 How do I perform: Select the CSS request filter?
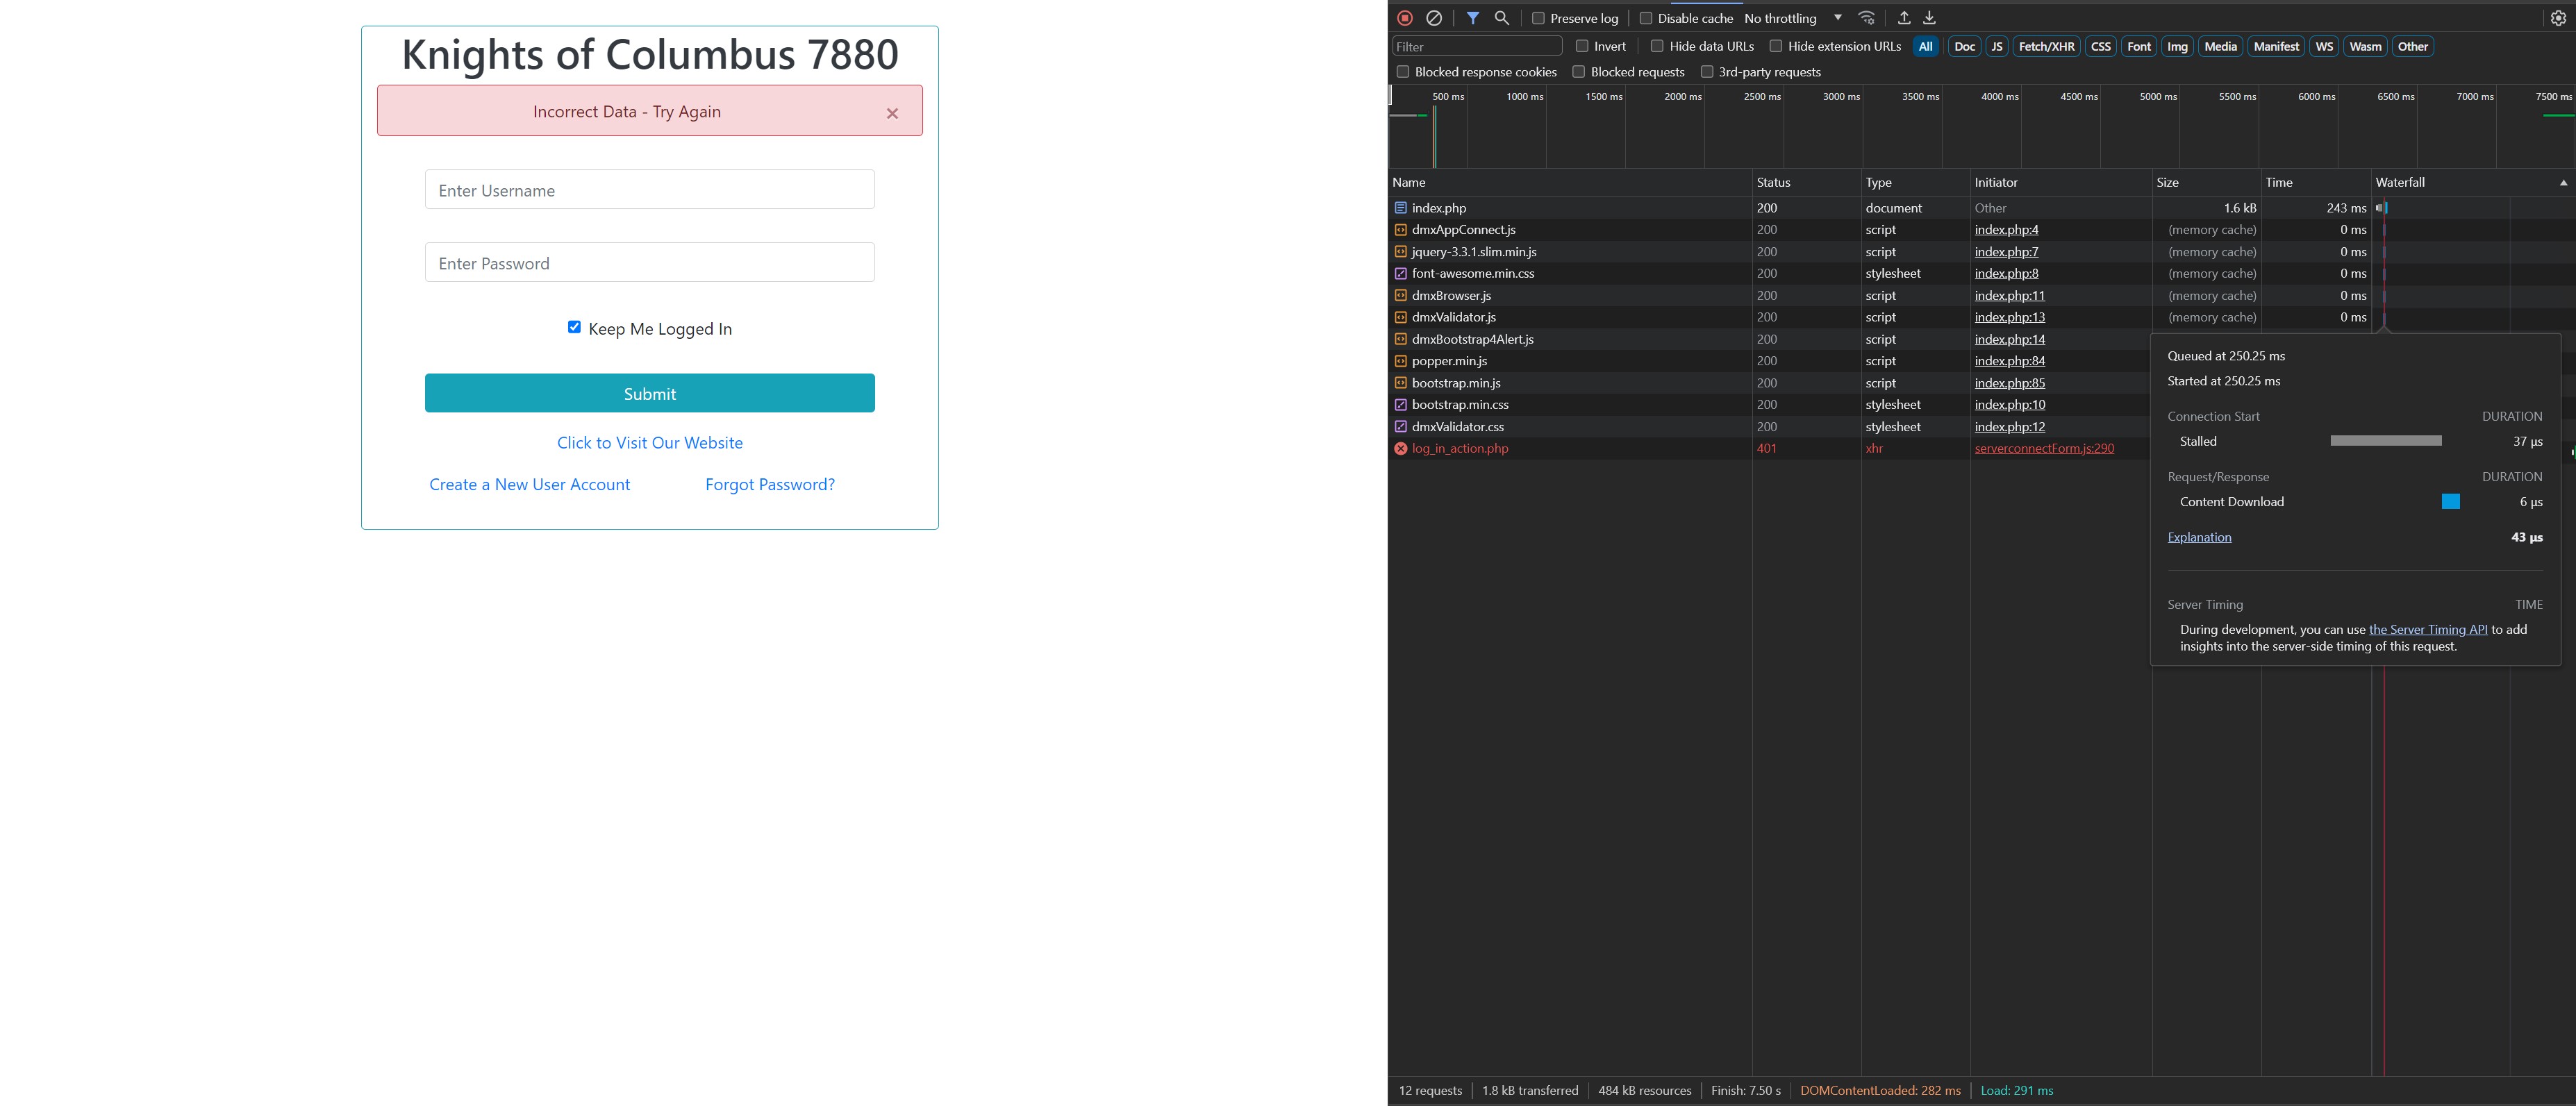tap(2100, 46)
